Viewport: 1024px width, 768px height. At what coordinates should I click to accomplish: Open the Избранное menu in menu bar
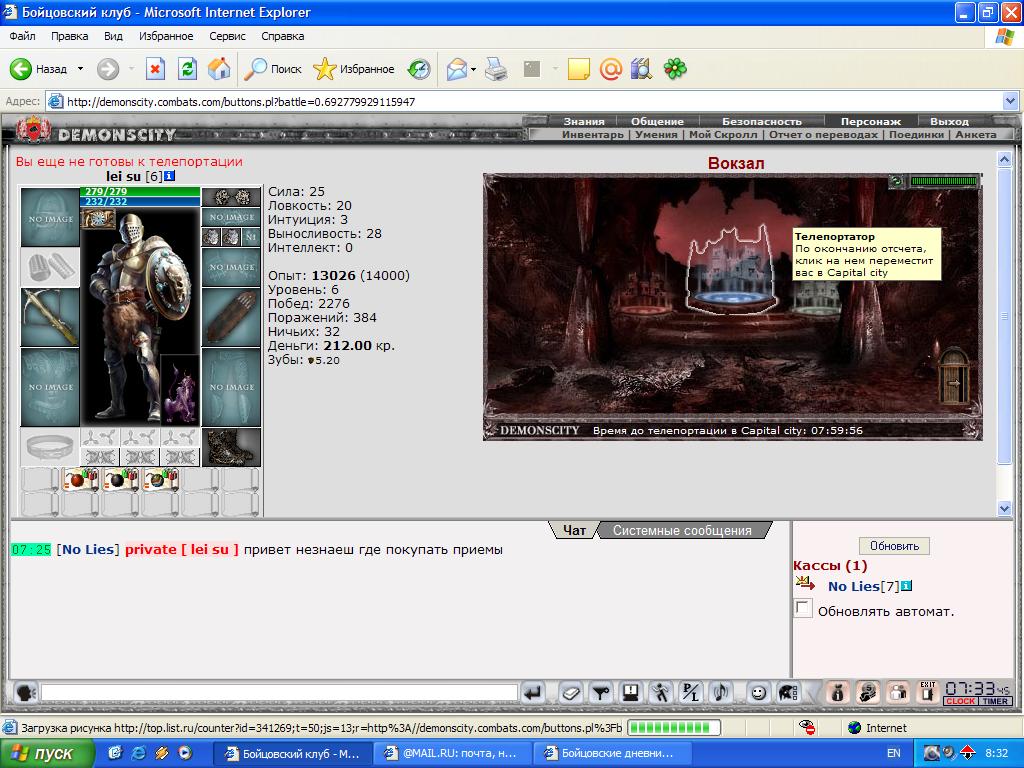coord(166,36)
